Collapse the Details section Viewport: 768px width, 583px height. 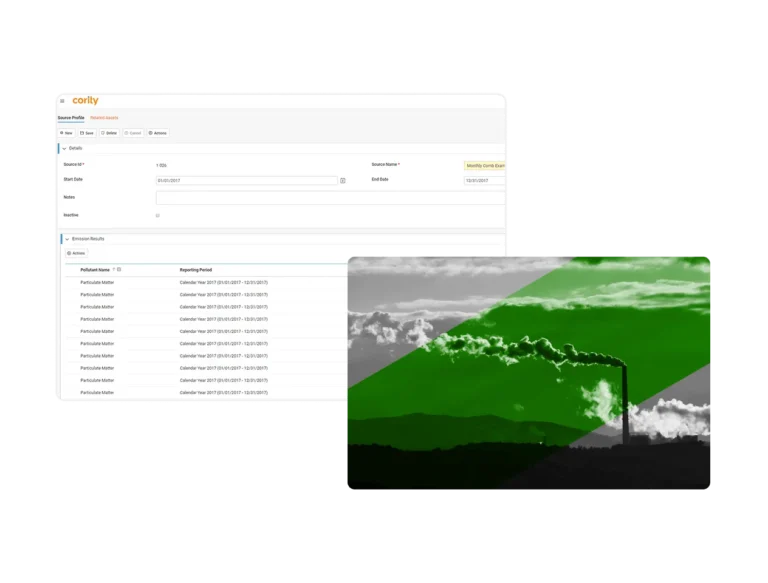tap(64, 148)
